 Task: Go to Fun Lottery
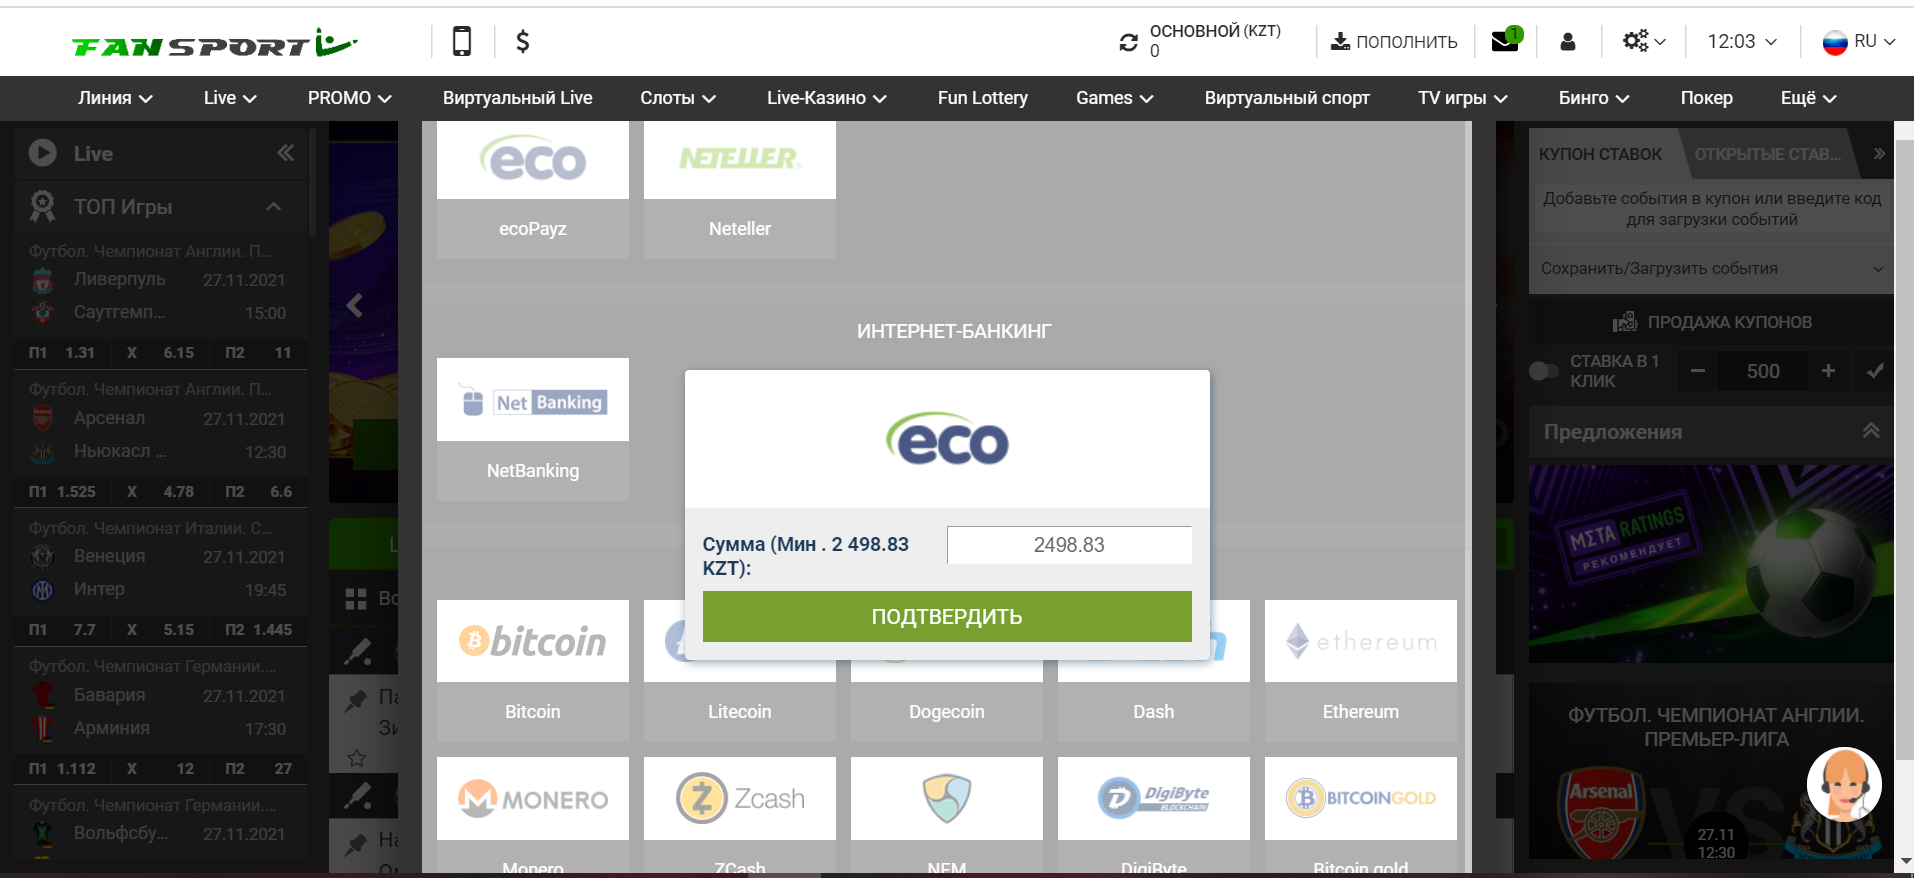pyautogui.click(x=982, y=98)
